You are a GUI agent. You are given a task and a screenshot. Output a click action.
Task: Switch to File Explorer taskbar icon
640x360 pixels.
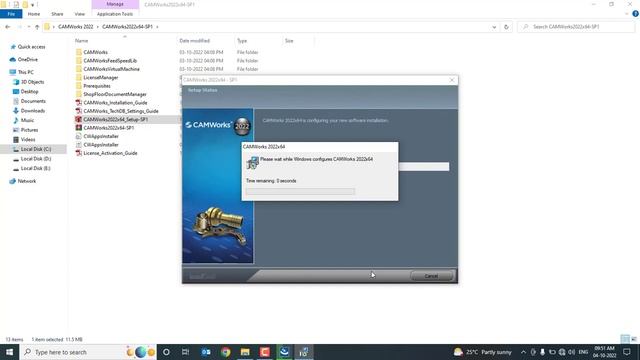pyautogui.click(x=245, y=352)
